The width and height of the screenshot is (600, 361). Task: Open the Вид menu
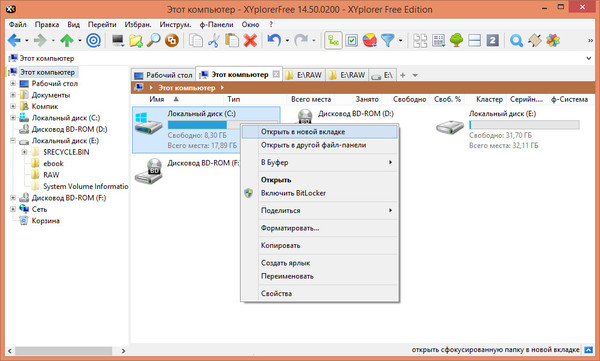(x=73, y=25)
